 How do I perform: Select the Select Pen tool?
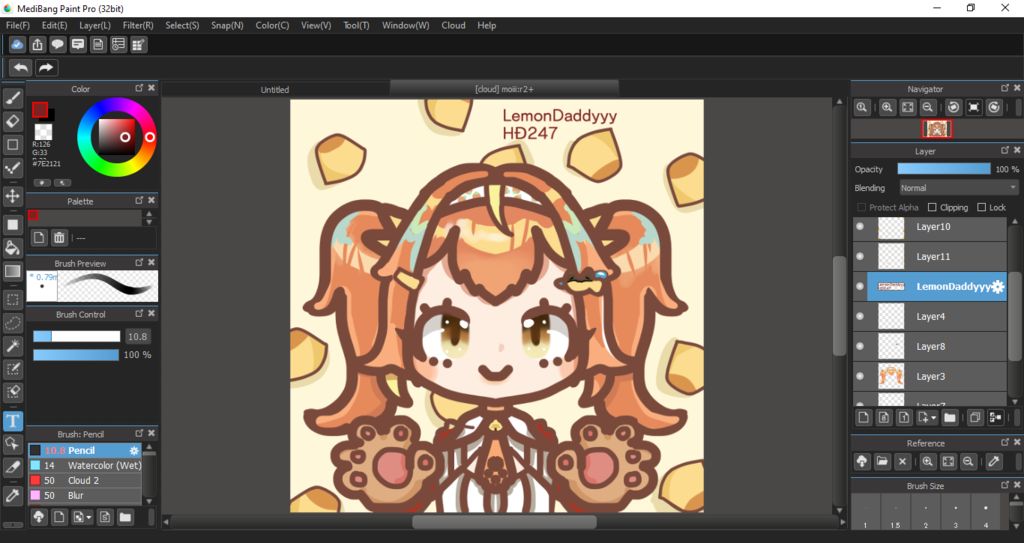click(12, 369)
